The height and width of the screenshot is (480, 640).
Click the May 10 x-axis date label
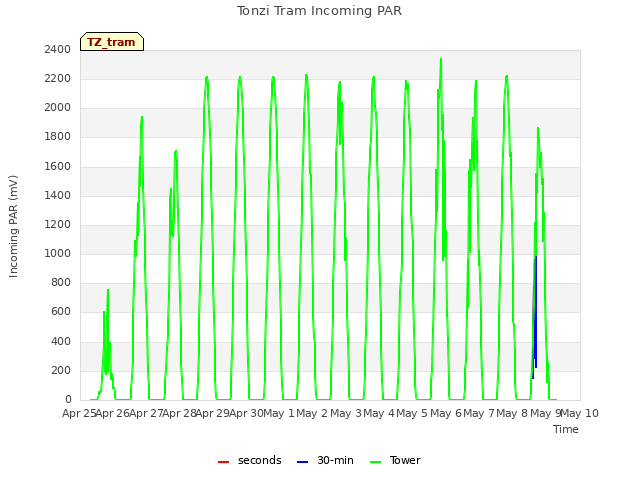(x=580, y=413)
